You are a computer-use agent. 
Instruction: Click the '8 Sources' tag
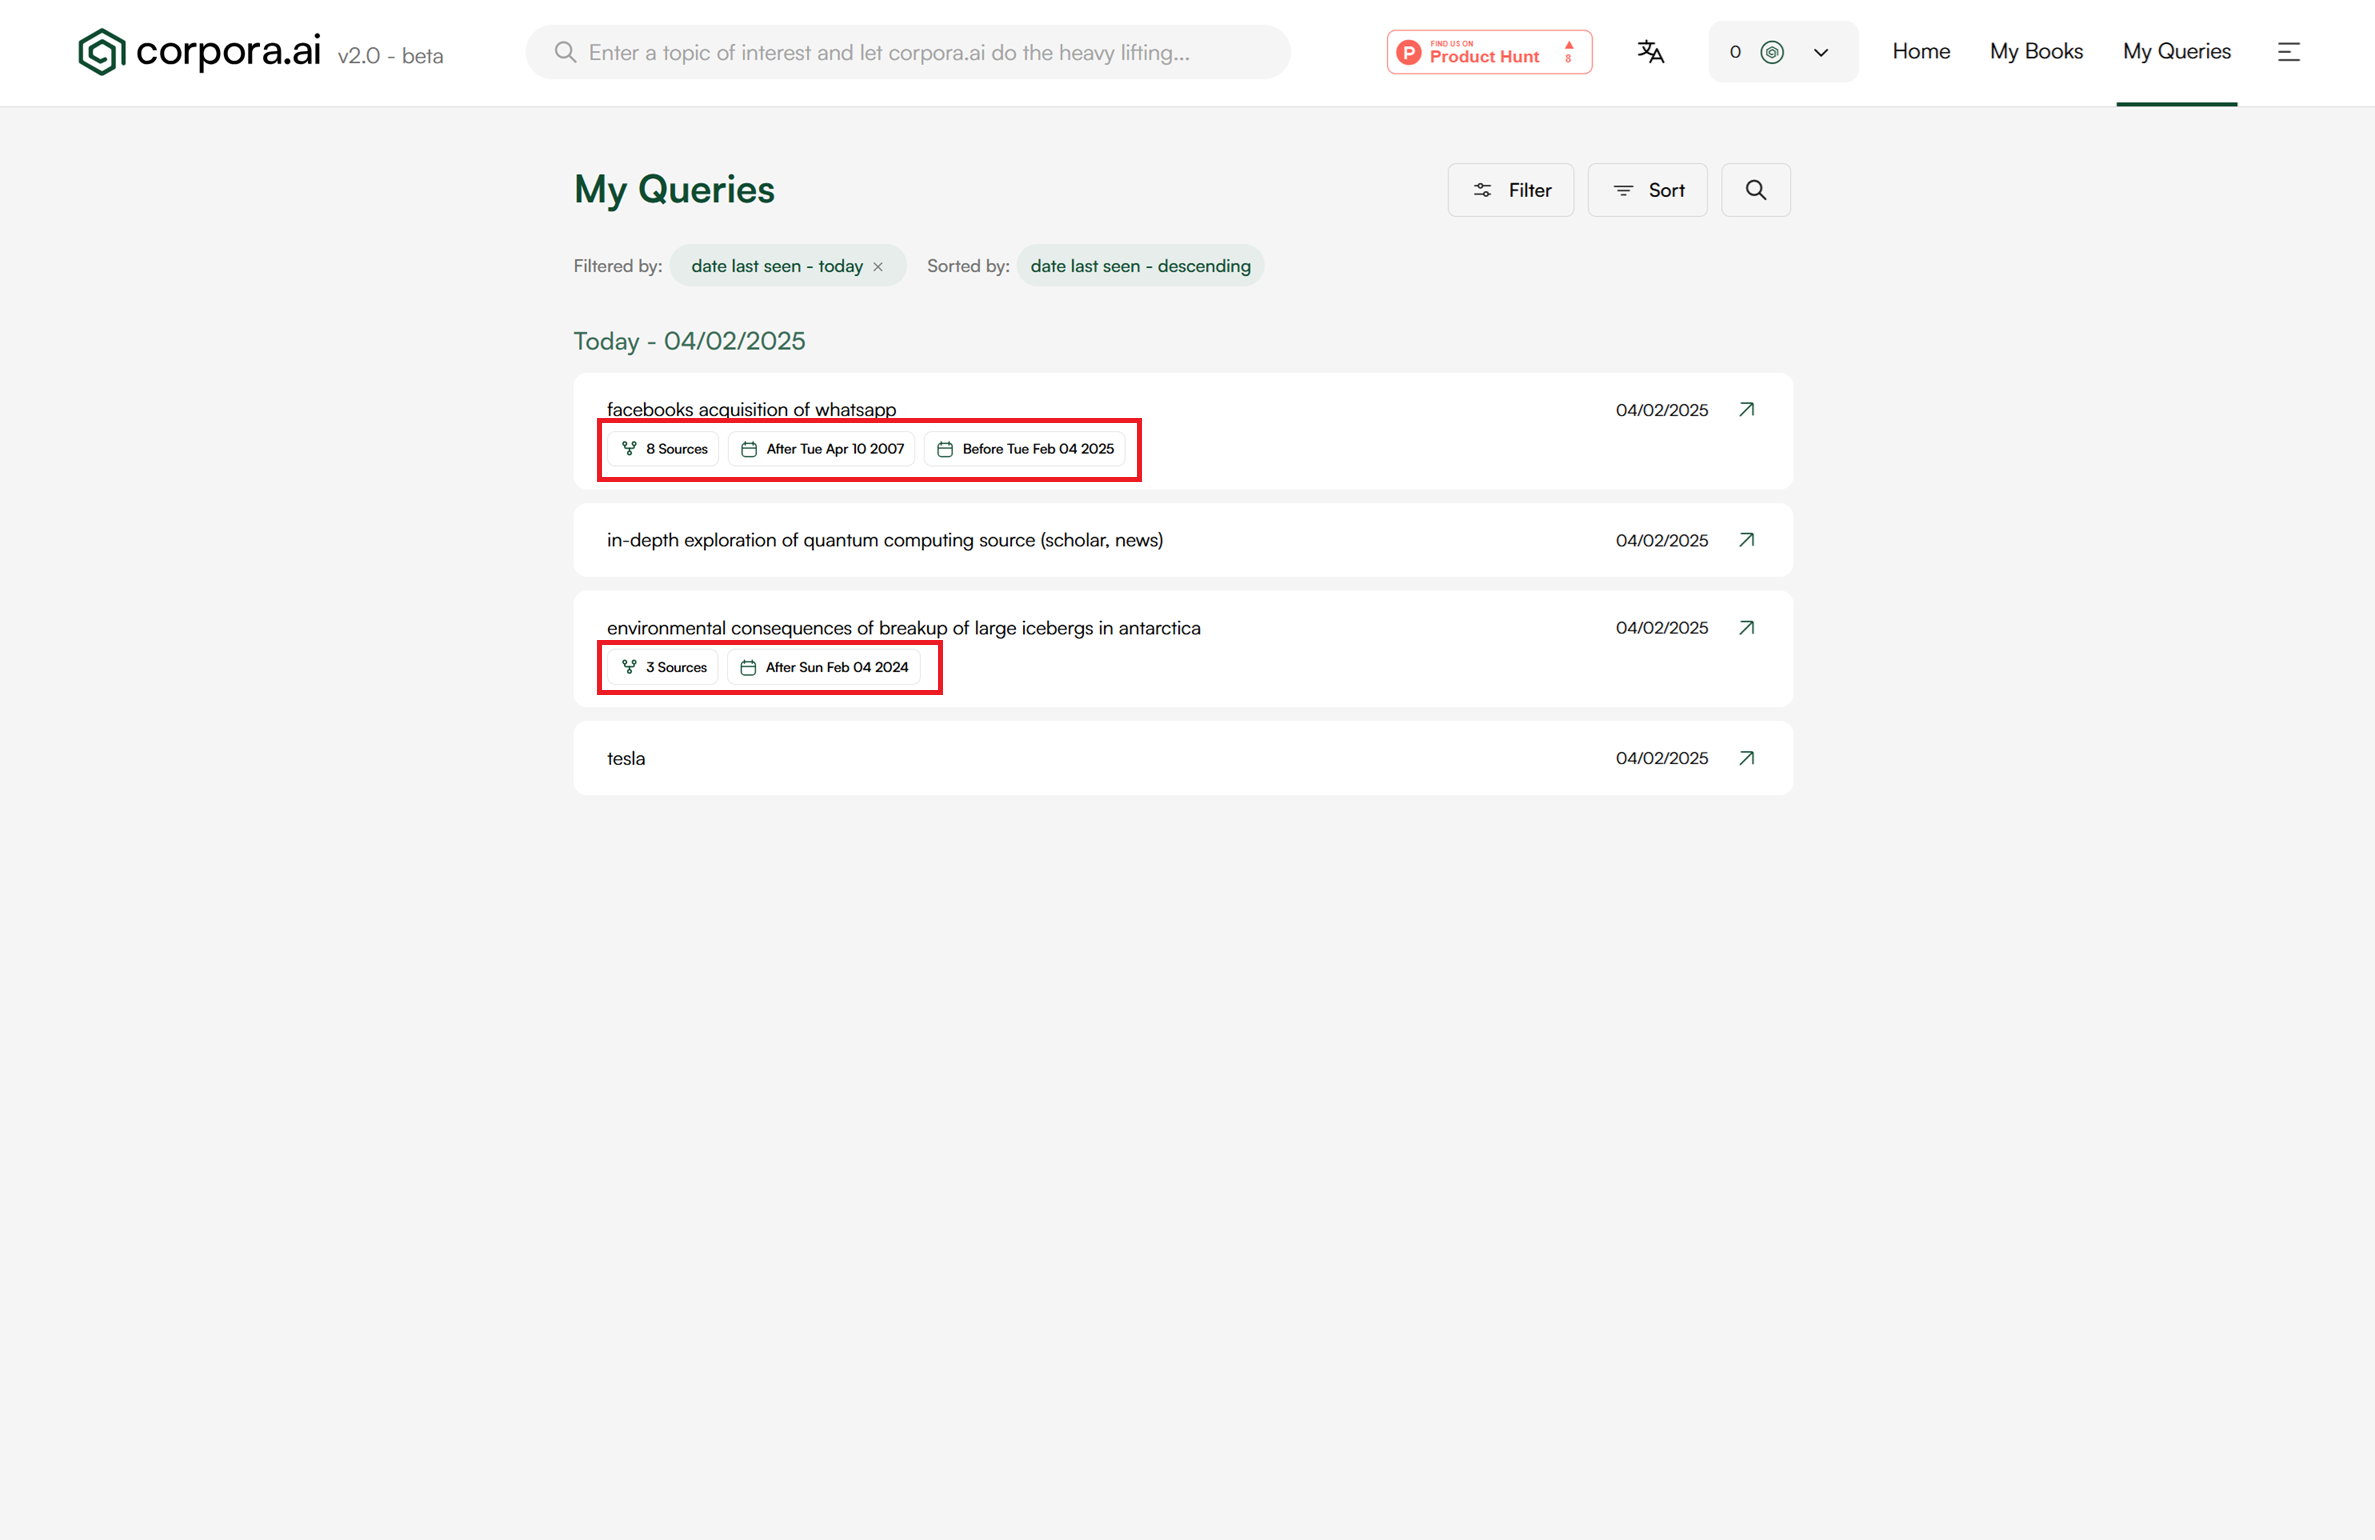(664, 449)
